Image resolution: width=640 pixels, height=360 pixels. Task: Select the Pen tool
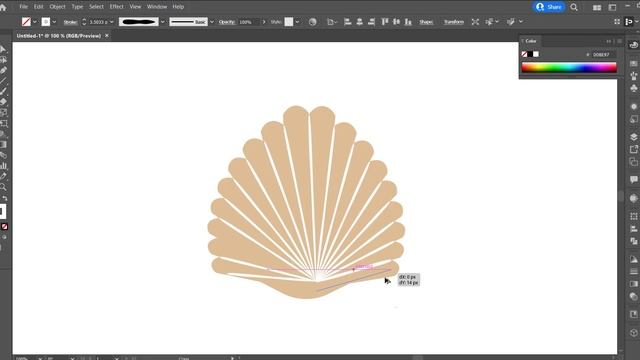coord(3,70)
